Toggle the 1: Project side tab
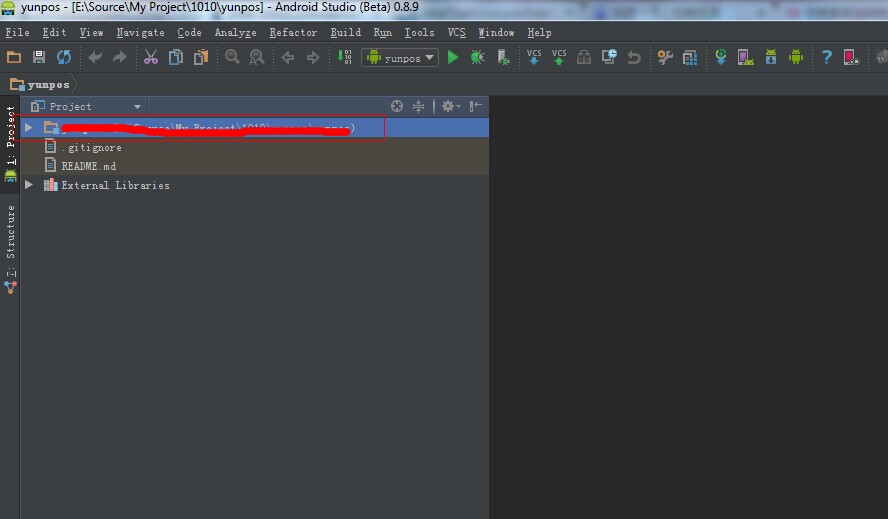The image size is (888, 519). pyautogui.click(x=10, y=144)
